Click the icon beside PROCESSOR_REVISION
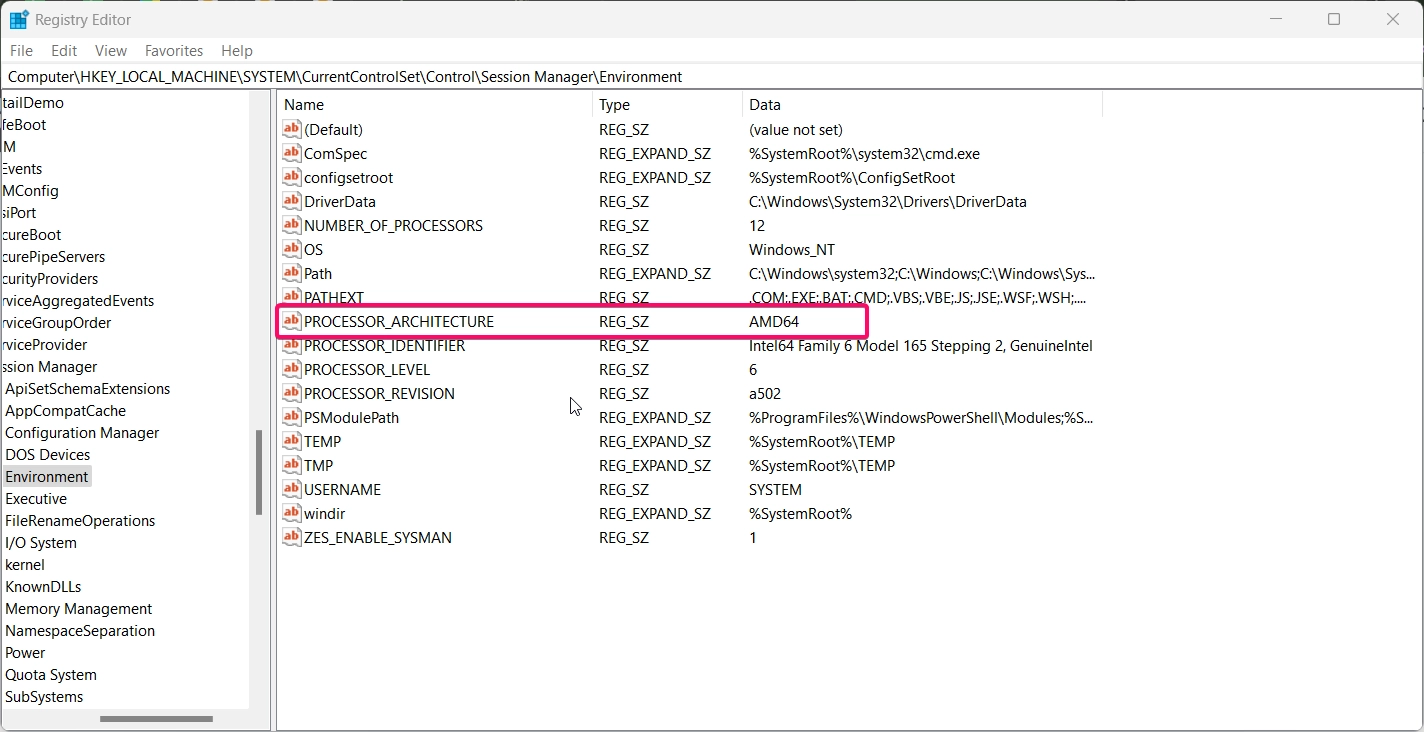The width and height of the screenshot is (1424, 732). pos(291,393)
